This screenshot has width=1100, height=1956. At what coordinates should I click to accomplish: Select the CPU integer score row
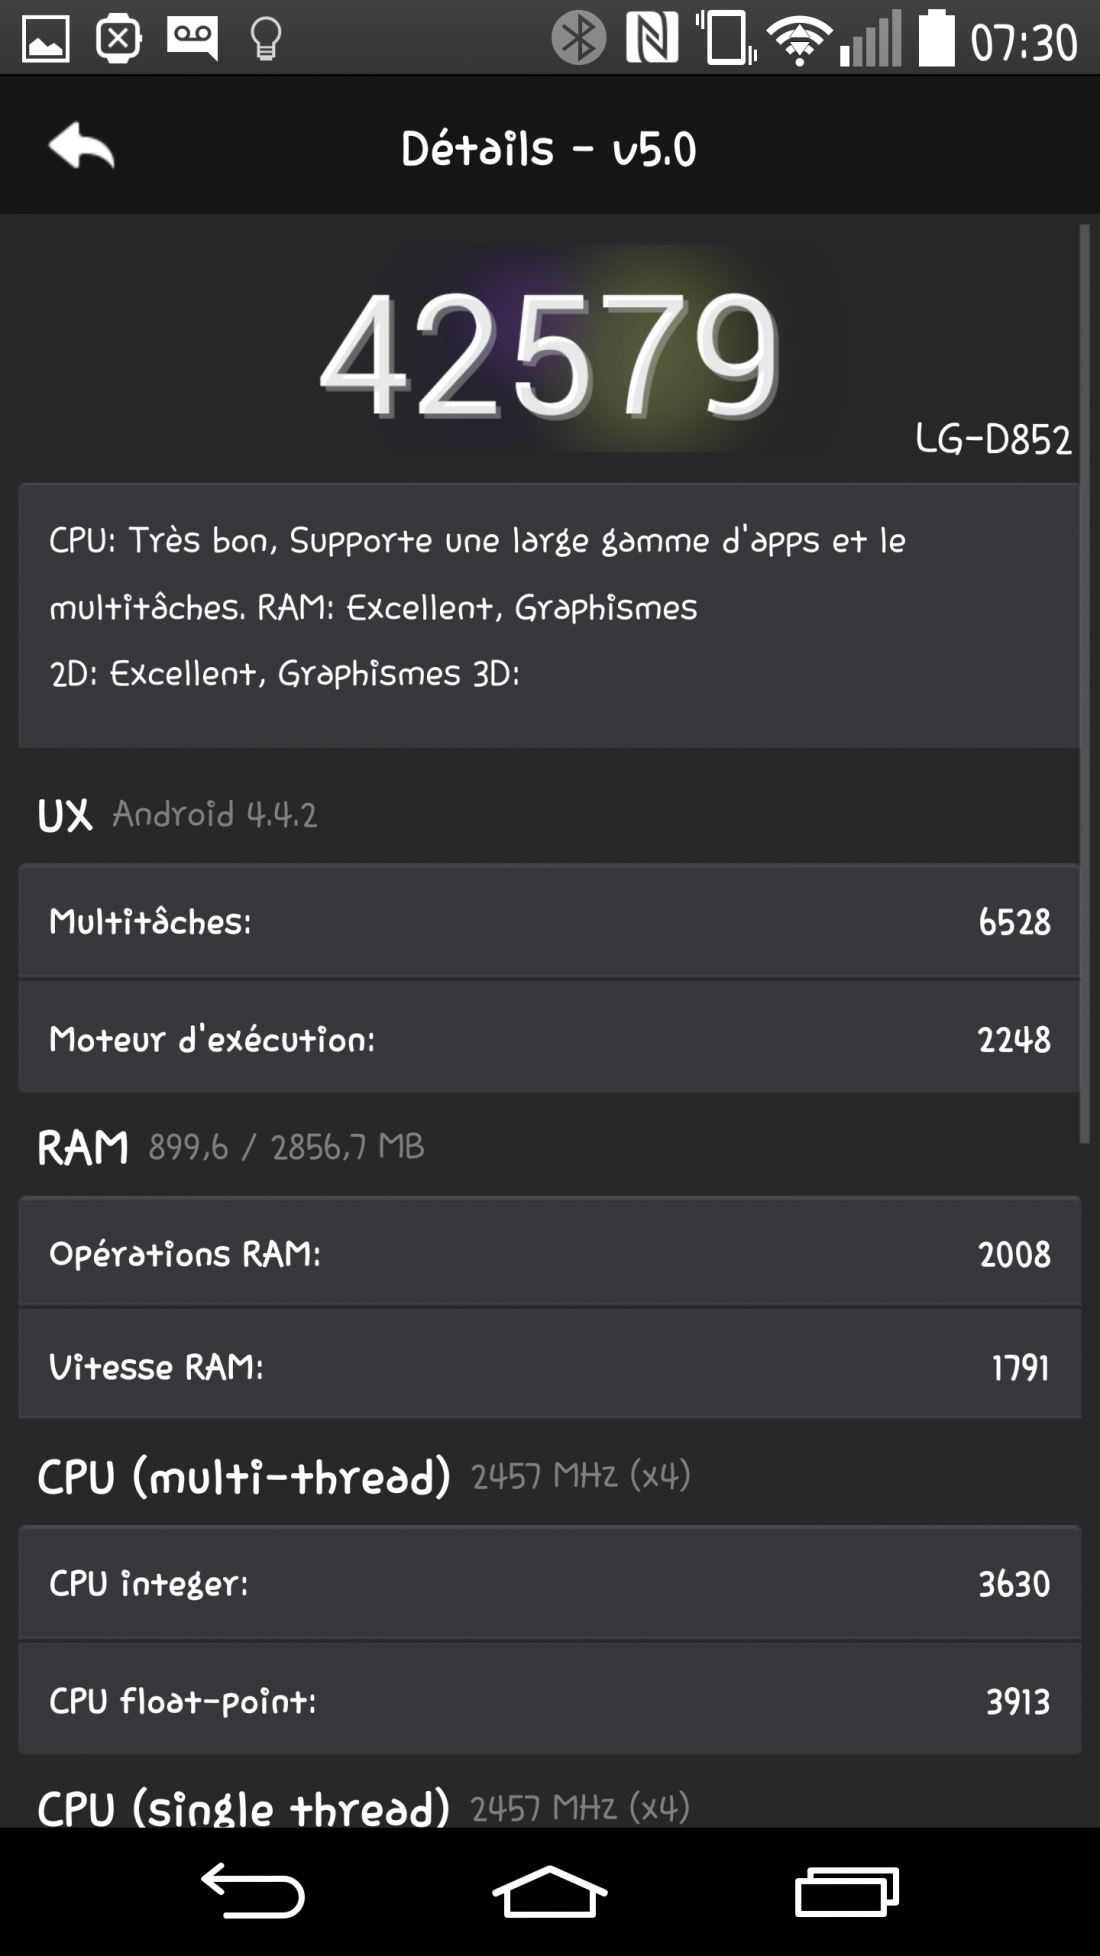pyautogui.click(x=549, y=1583)
